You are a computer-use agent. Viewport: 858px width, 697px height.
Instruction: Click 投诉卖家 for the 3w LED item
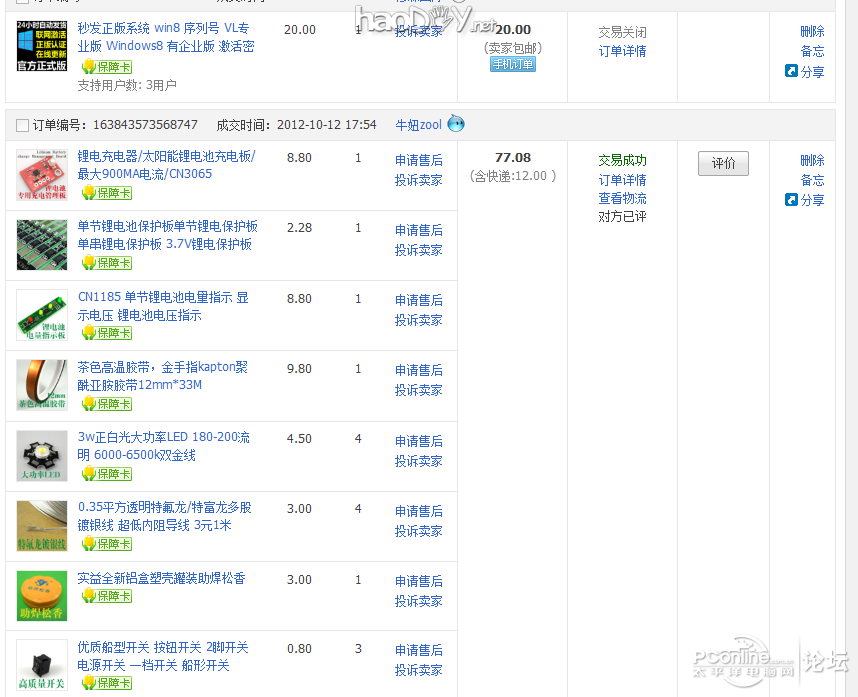(418, 461)
